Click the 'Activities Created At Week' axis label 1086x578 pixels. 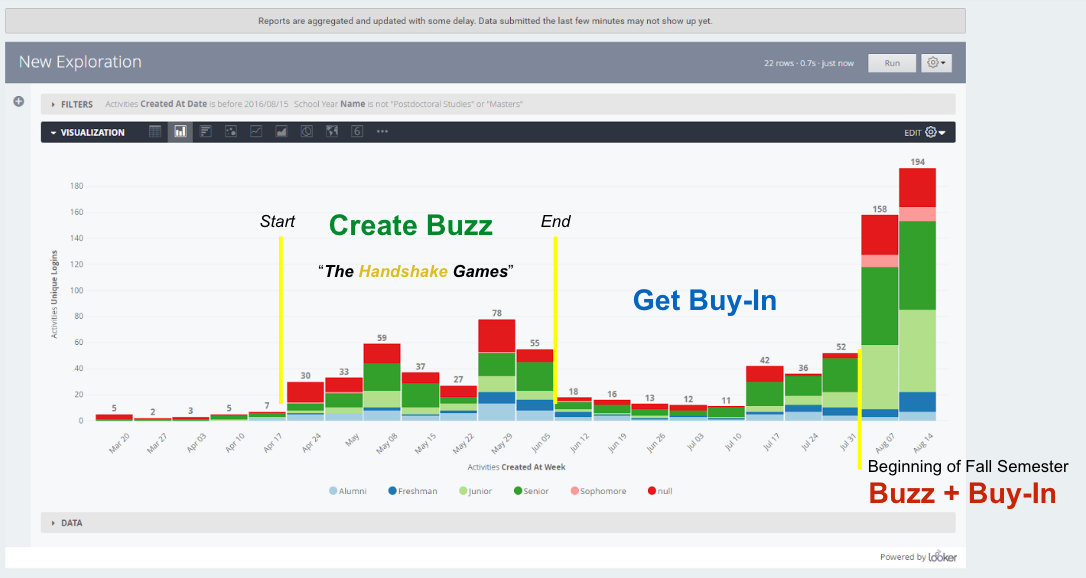tap(516, 467)
